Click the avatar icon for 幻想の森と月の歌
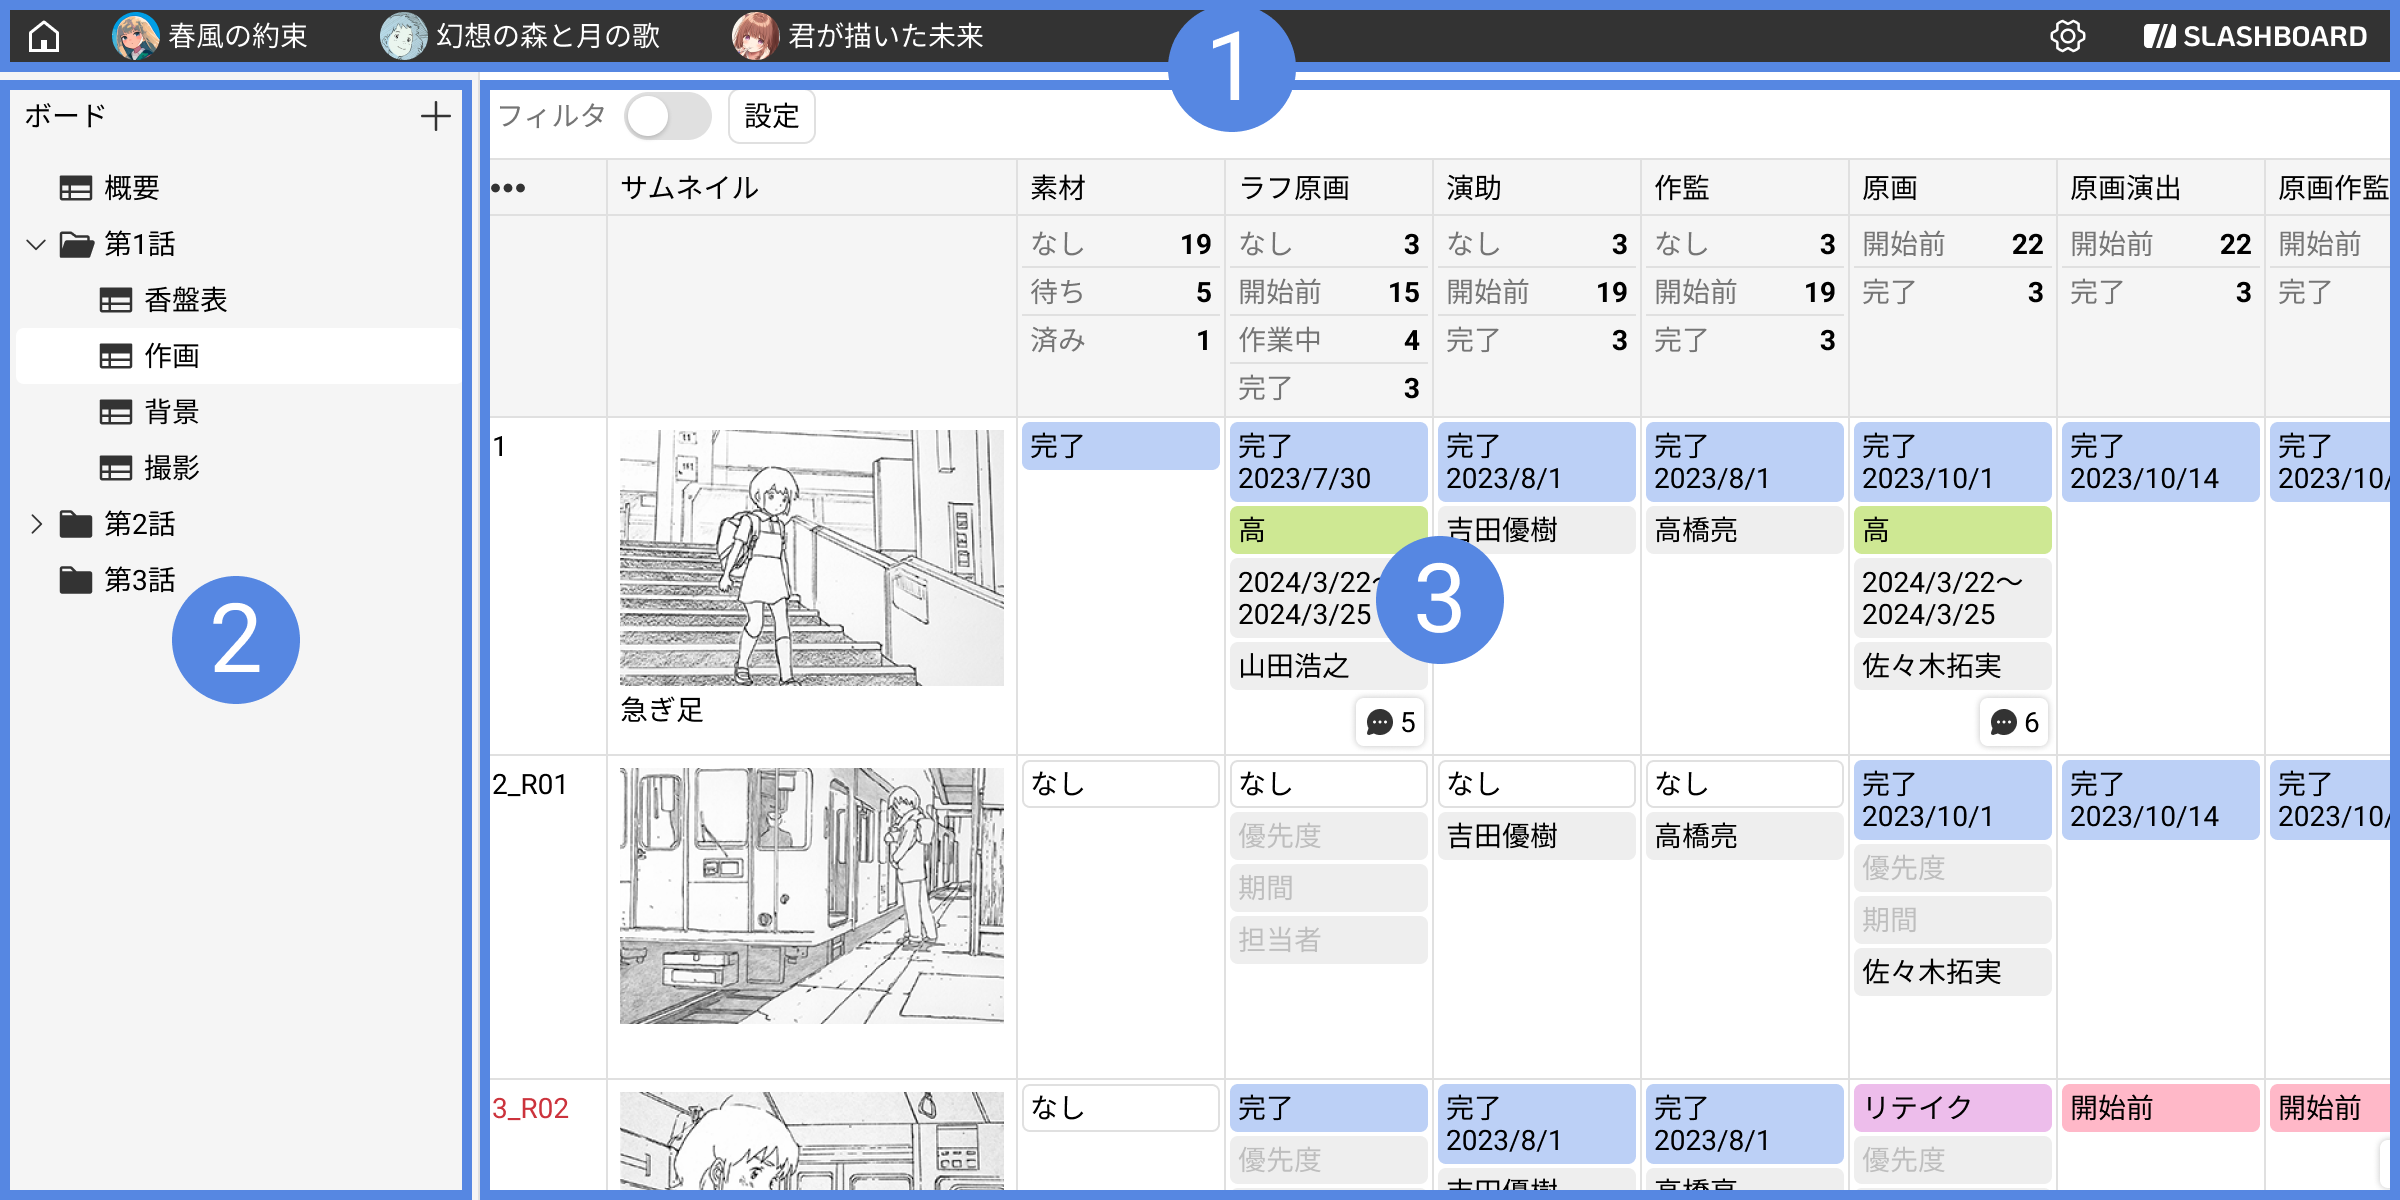This screenshot has height=1200, width=2400. pos(403,36)
